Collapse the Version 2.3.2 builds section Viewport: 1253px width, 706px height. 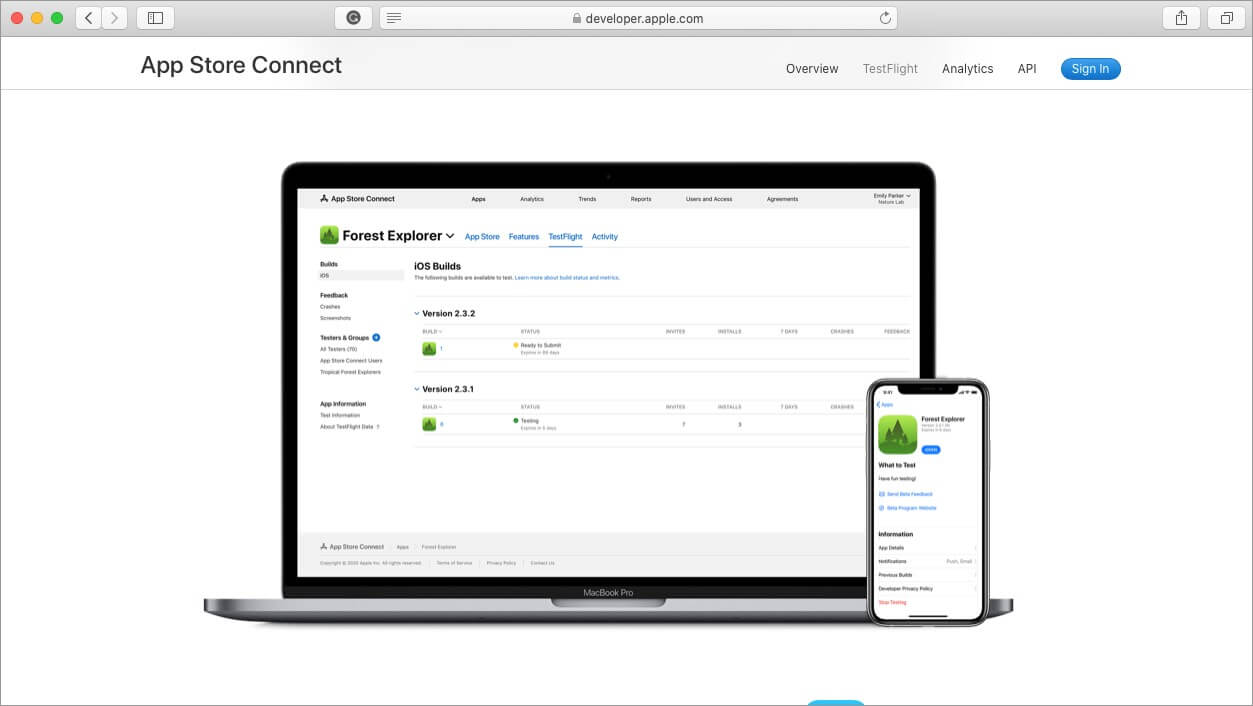click(417, 314)
